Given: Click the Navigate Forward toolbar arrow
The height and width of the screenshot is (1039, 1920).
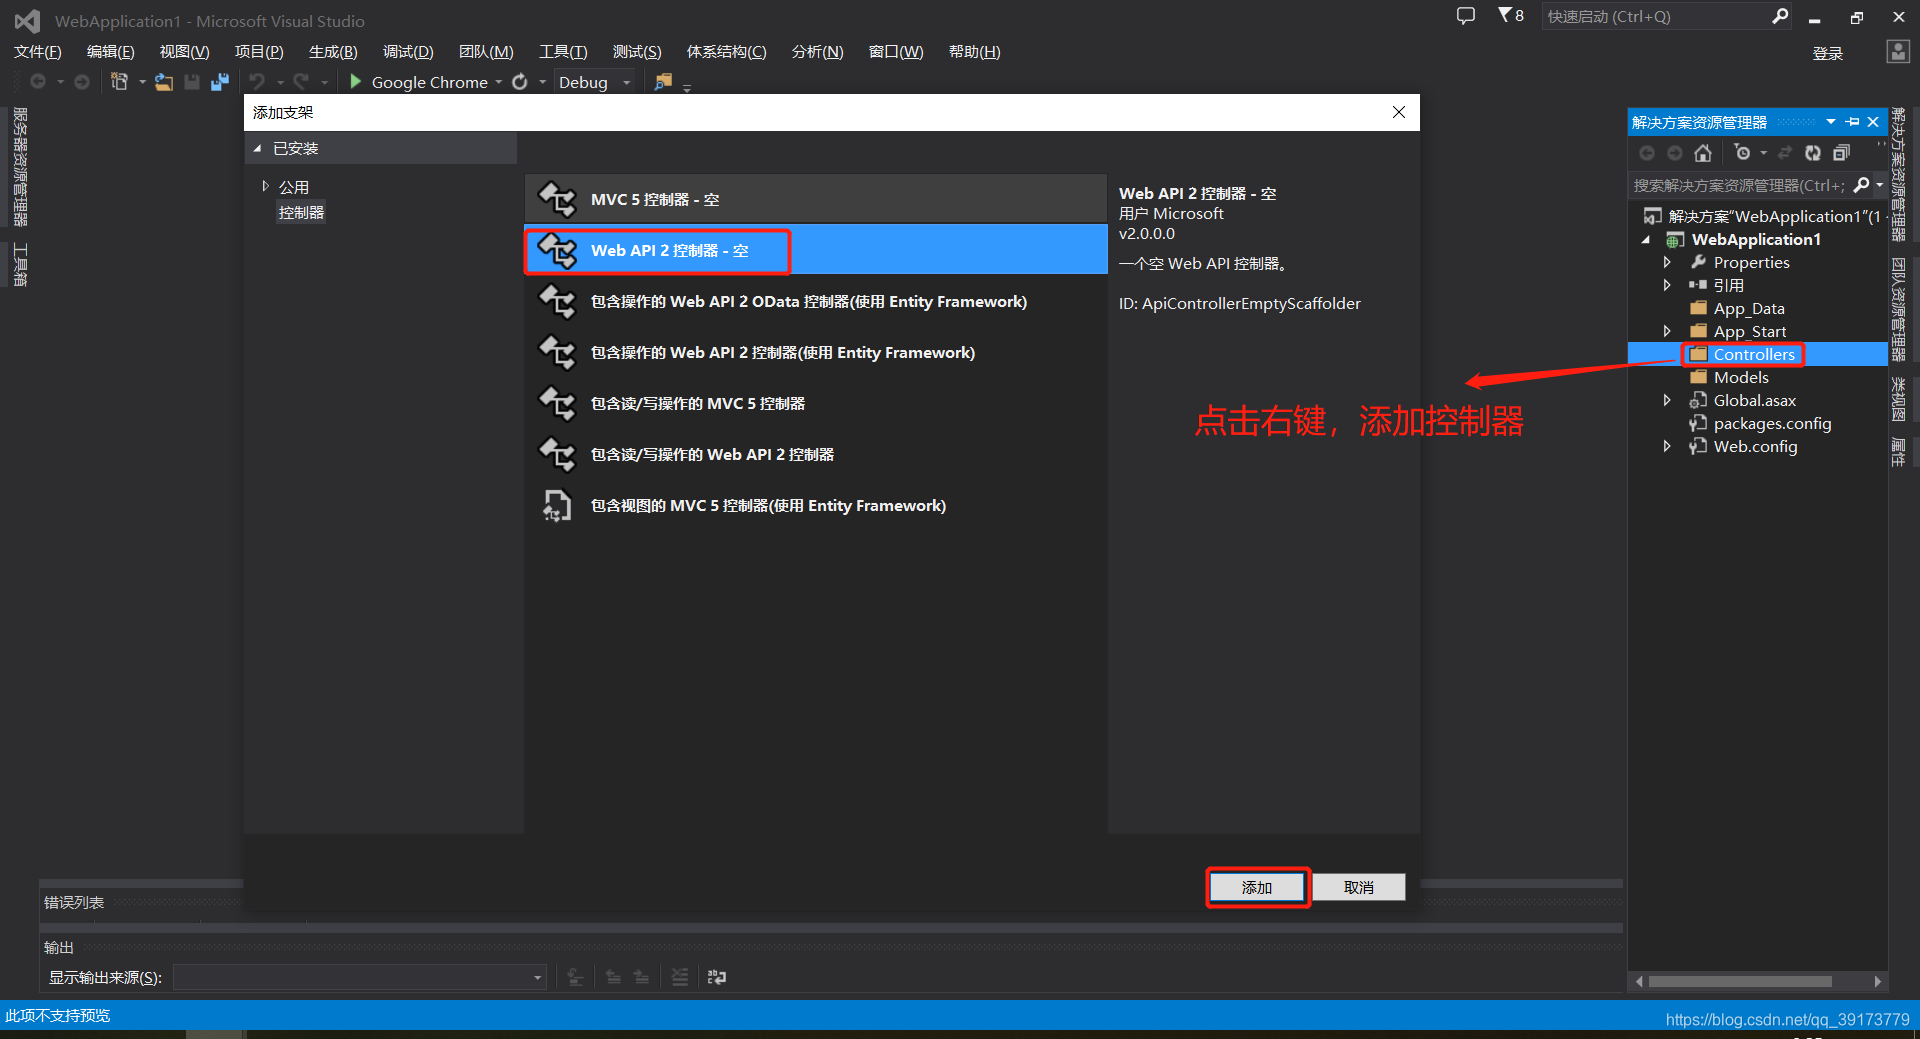Looking at the screenshot, I should tap(82, 82).
